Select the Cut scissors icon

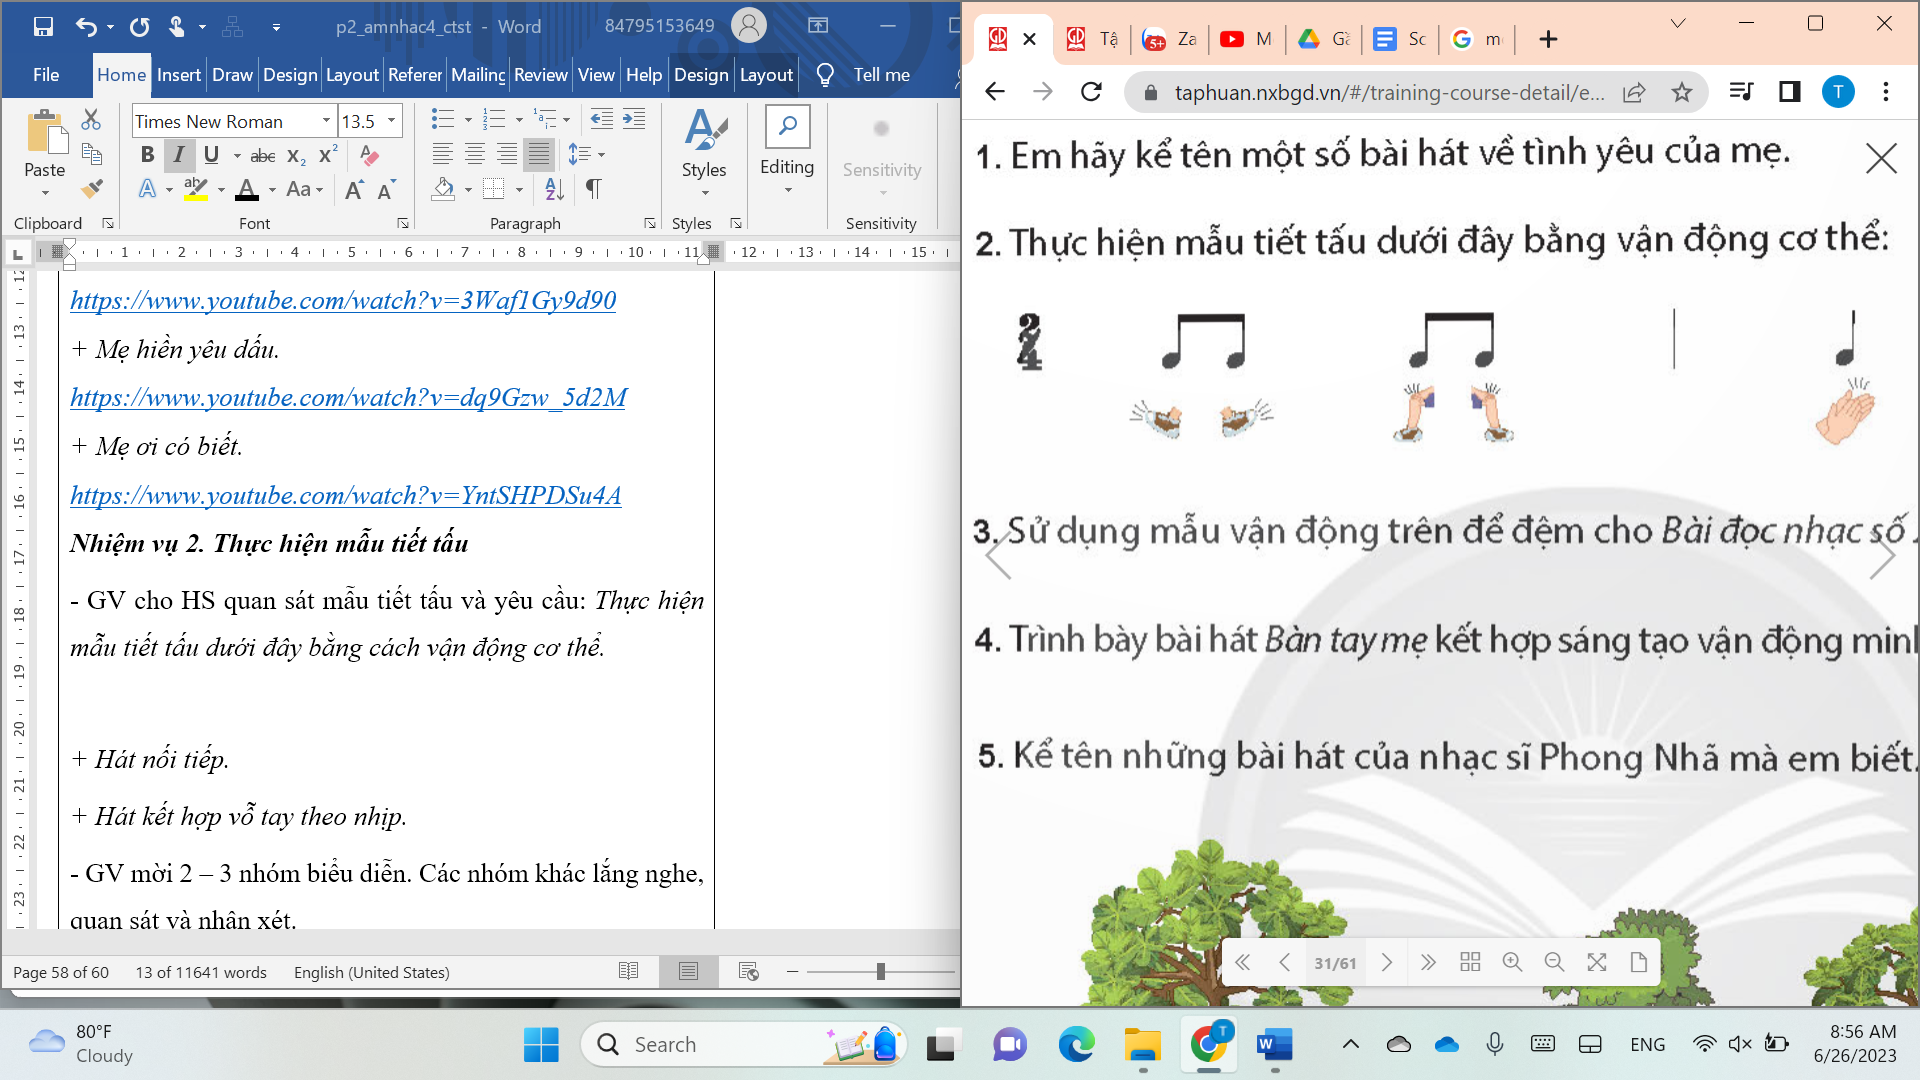point(91,120)
